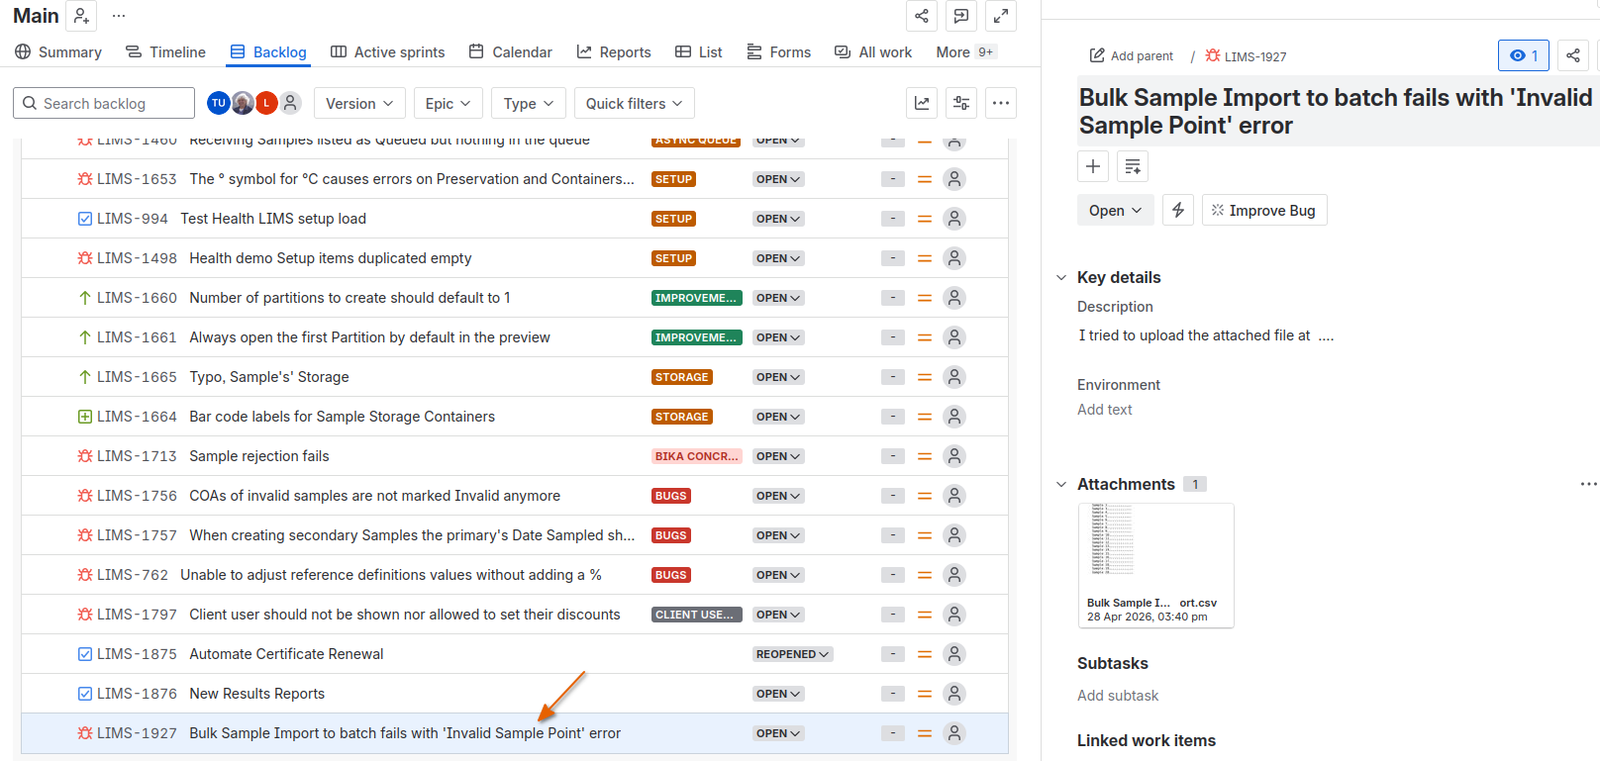The image size is (1600, 761).
Task: Open the insights chart icon
Action: (x=922, y=103)
